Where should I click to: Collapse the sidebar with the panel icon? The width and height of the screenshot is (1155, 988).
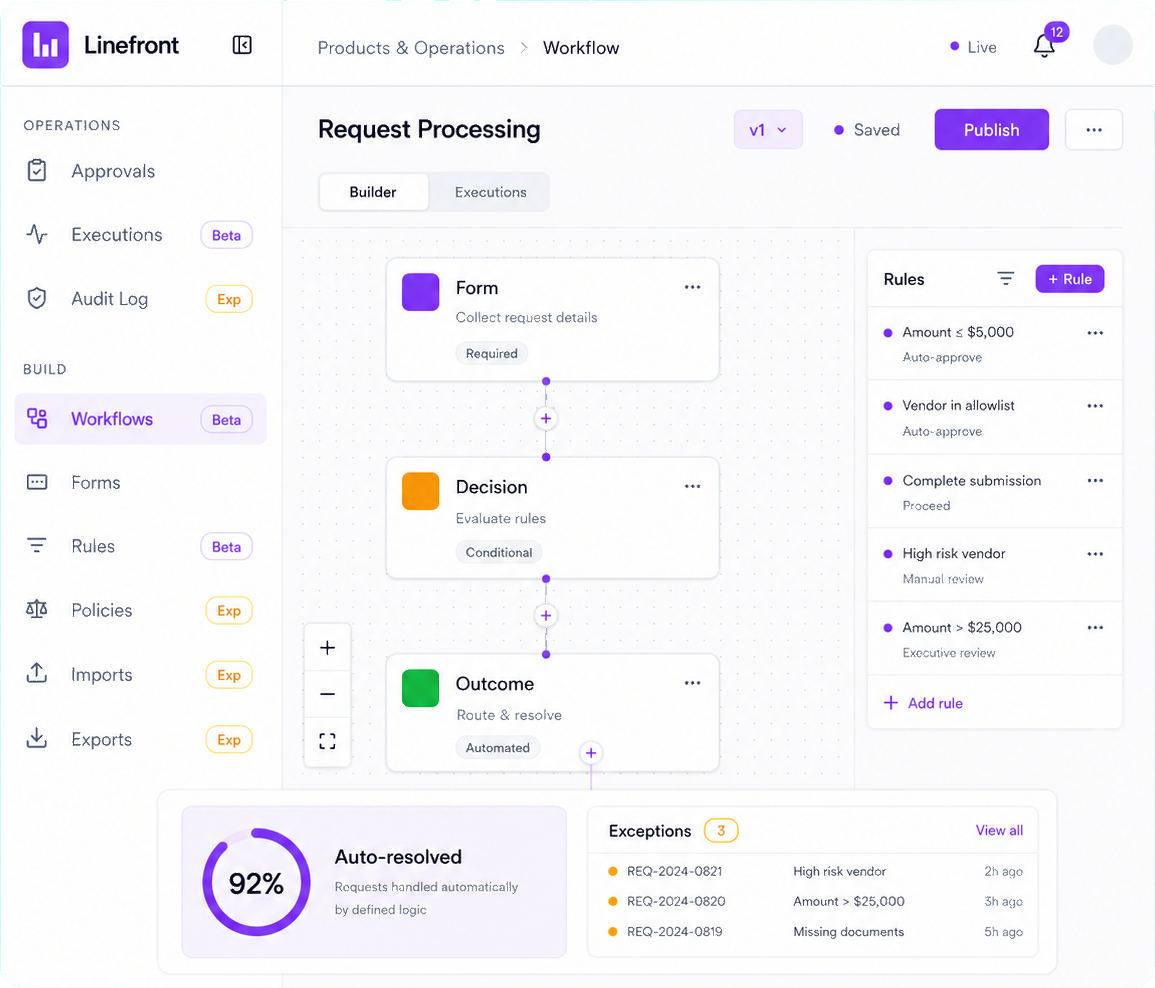pos(242,45)
